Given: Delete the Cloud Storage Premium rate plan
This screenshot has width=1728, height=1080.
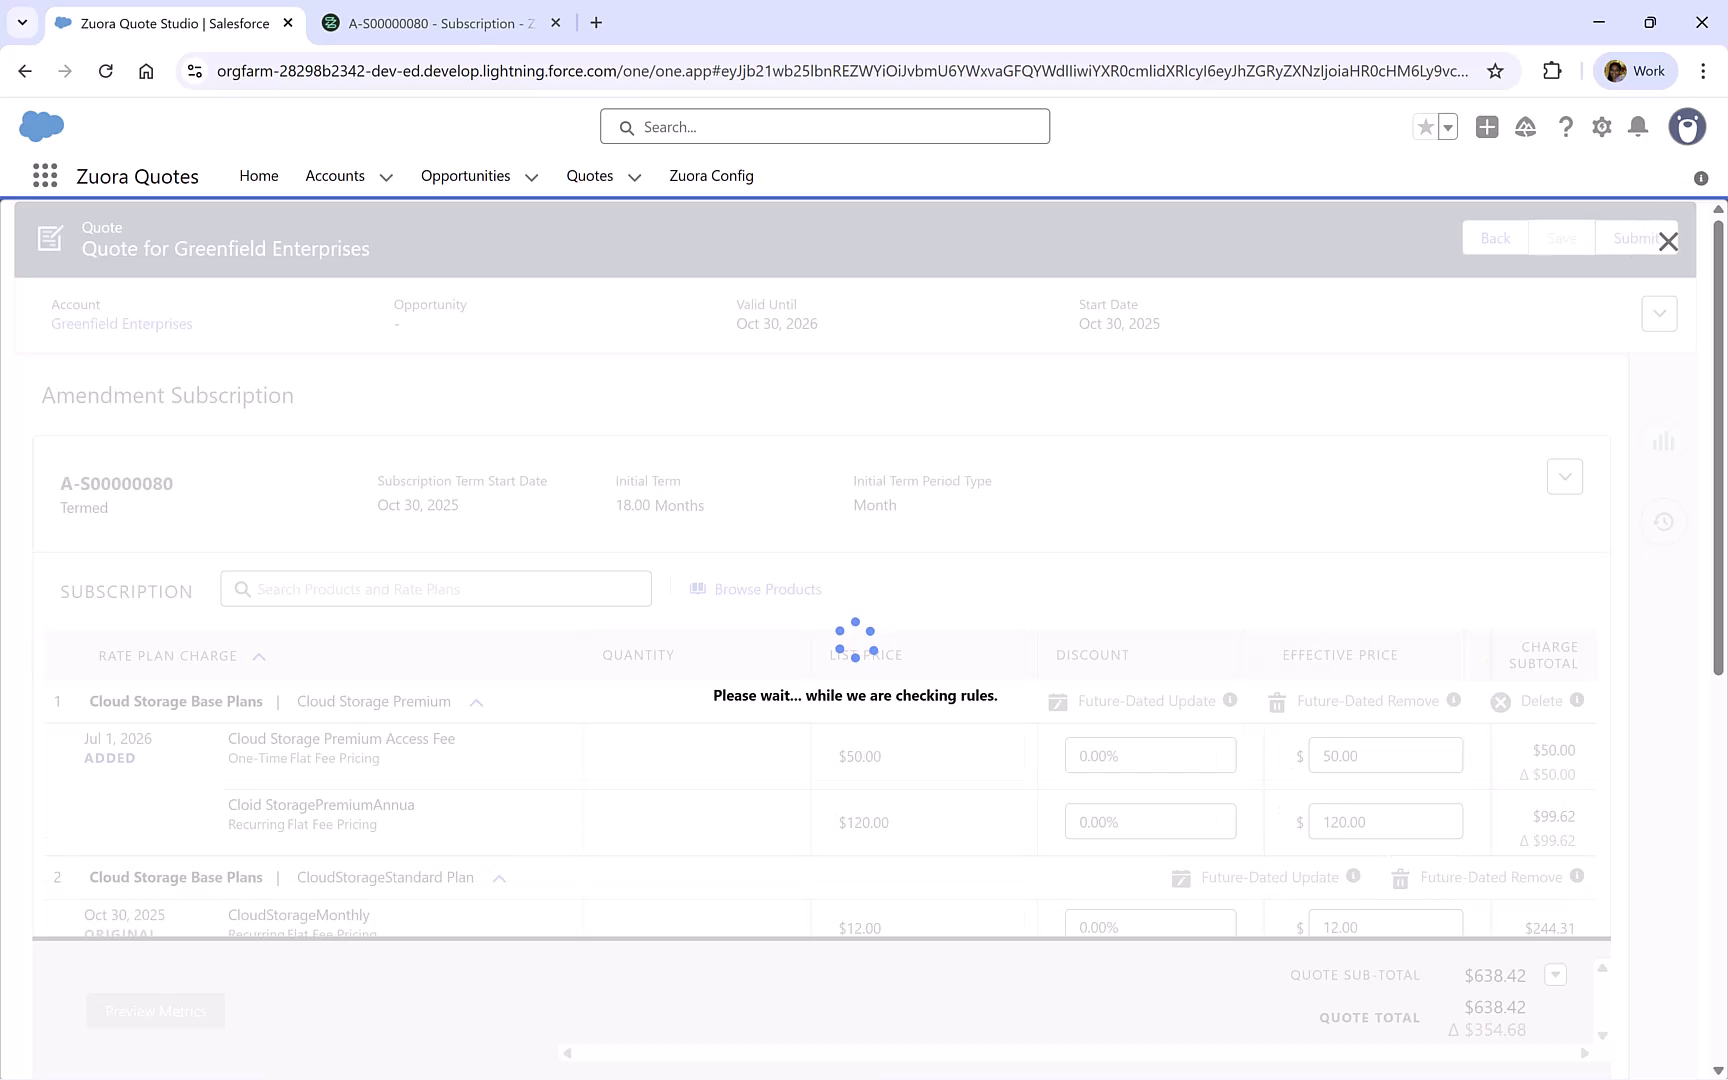Looking at the screenshot, I should coord(1500,701).
